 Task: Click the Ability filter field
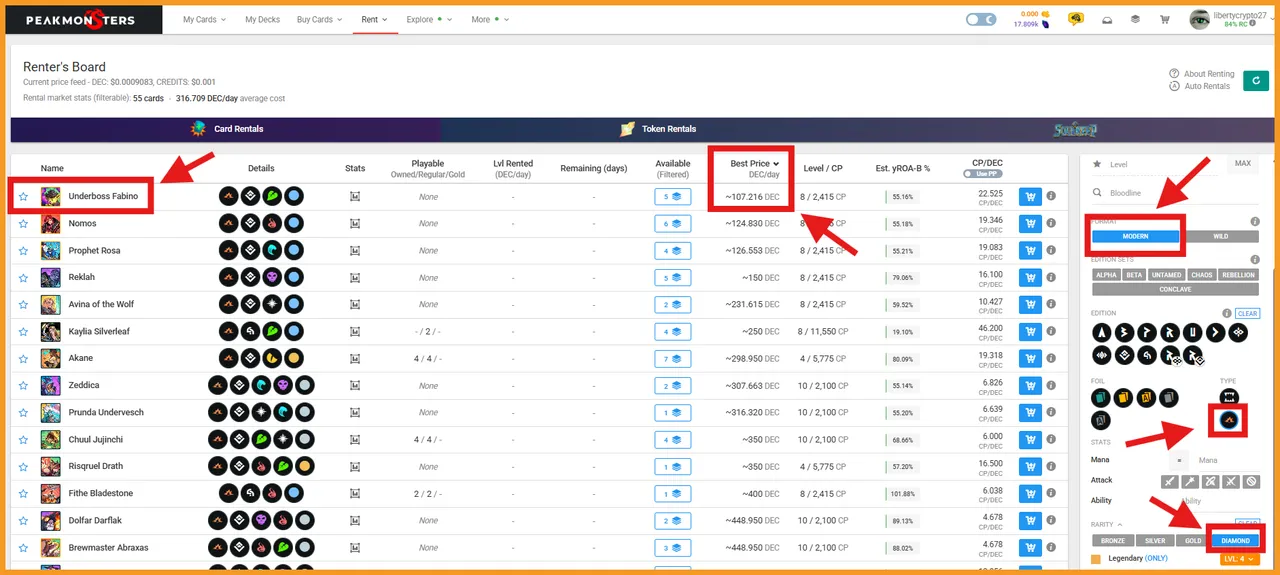pos(1219,501)
